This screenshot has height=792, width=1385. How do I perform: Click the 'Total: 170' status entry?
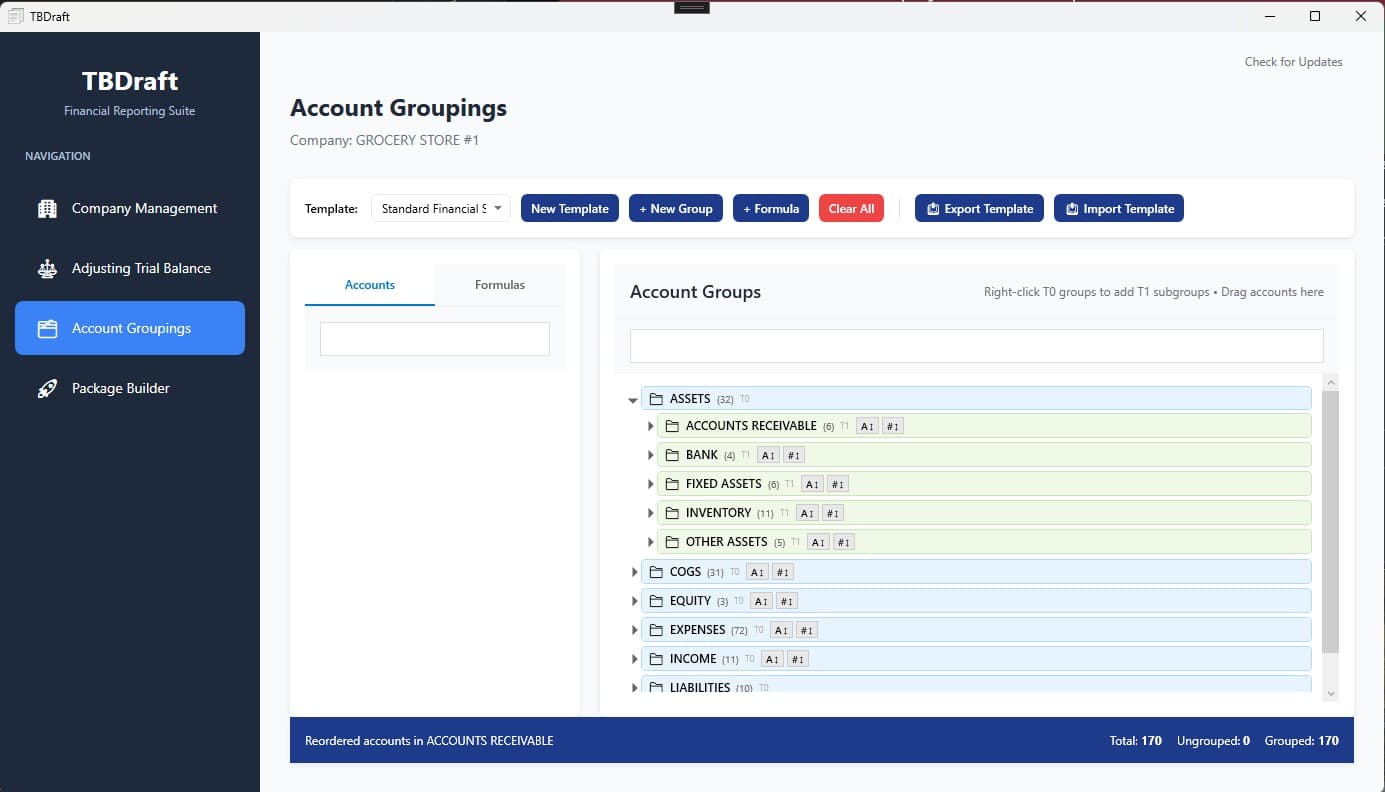pos(1136,741)
